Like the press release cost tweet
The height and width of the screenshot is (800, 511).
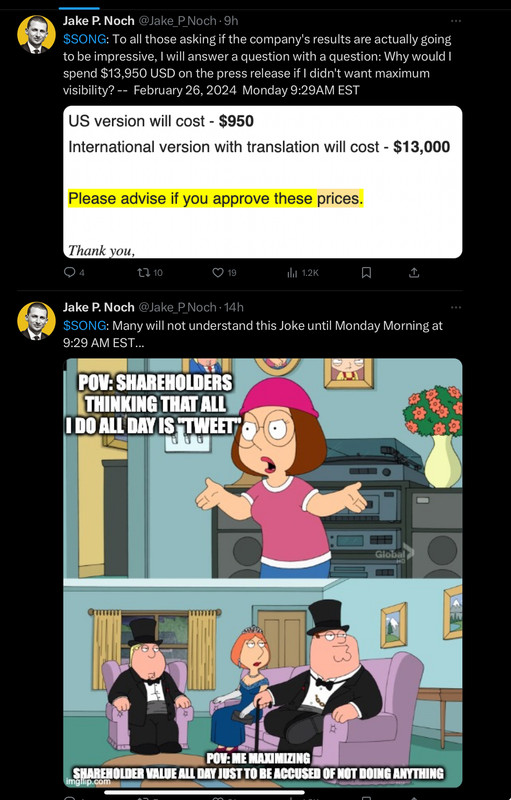[x=224, y=273]
